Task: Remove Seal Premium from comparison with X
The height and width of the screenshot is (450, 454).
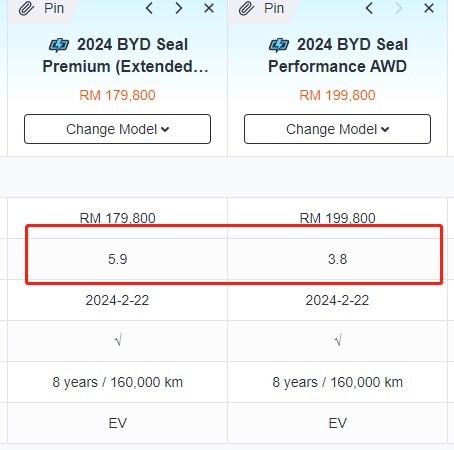Action: click(209, 8)
